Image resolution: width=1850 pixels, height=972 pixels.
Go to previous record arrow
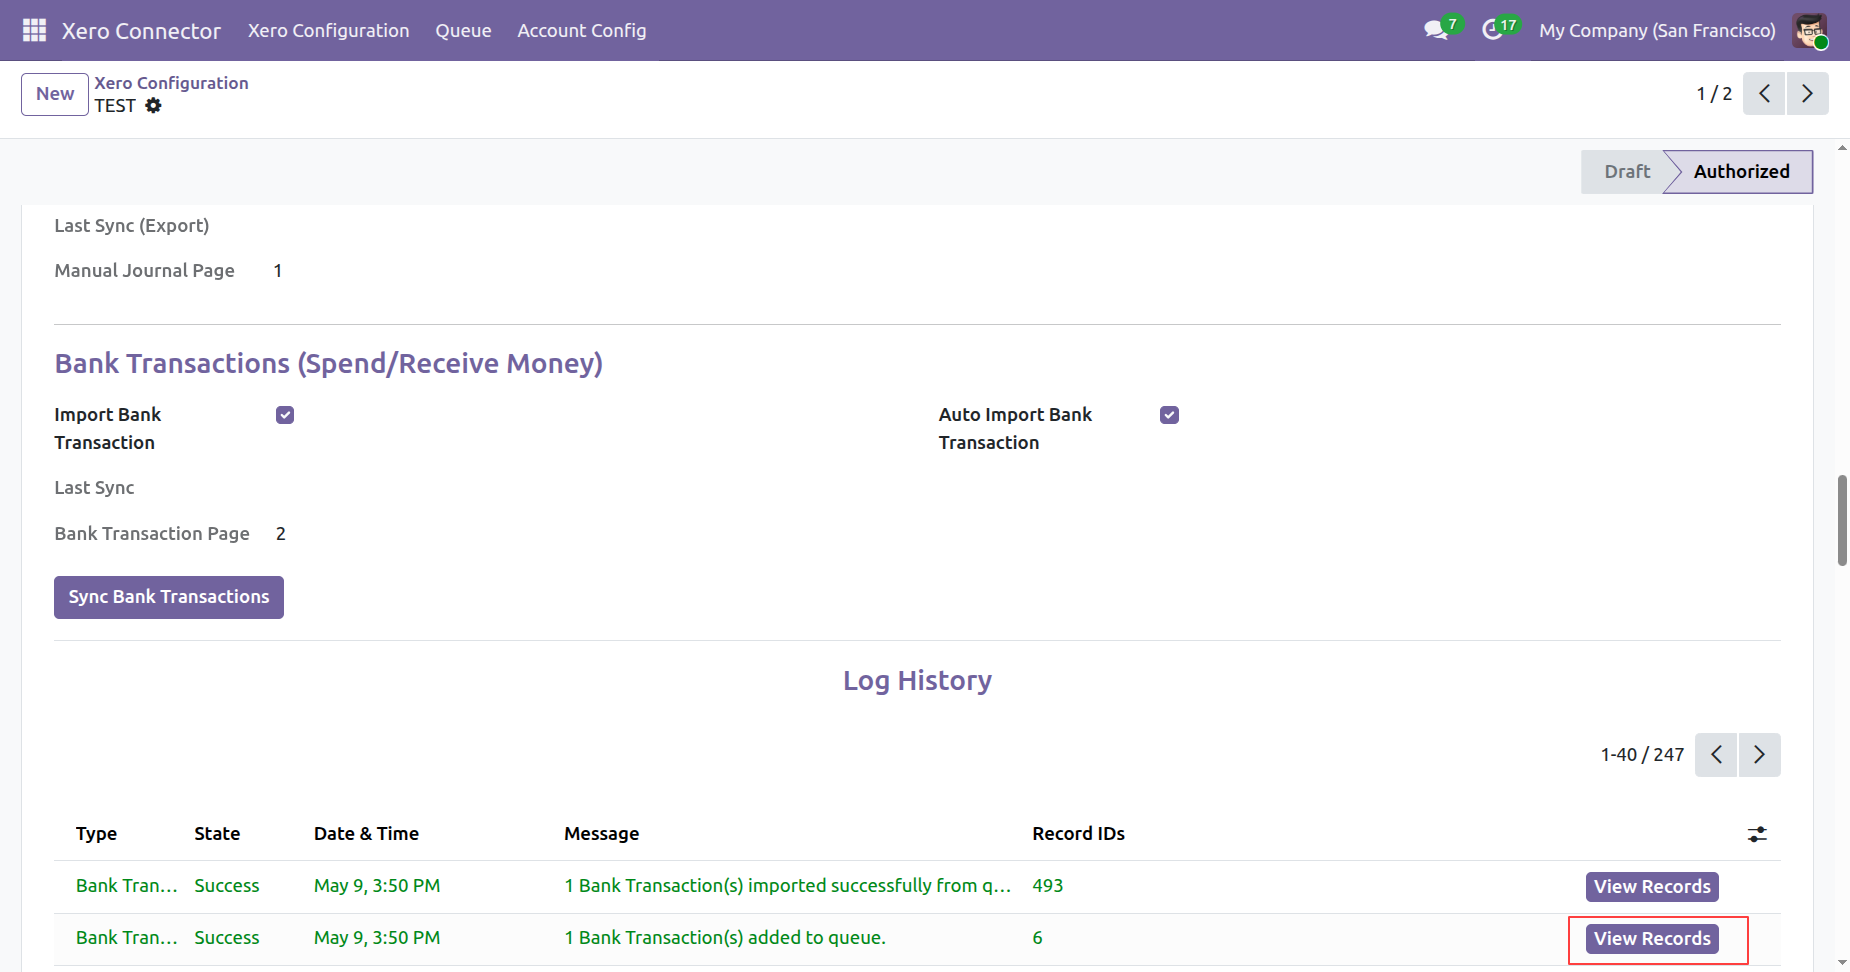point(1764,94)
